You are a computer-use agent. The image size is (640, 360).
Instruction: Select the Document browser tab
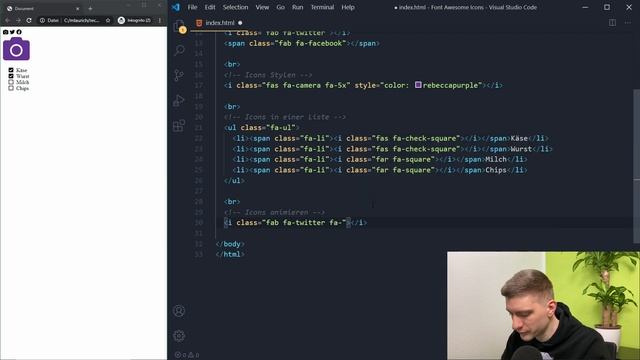(x=43, y=8)
